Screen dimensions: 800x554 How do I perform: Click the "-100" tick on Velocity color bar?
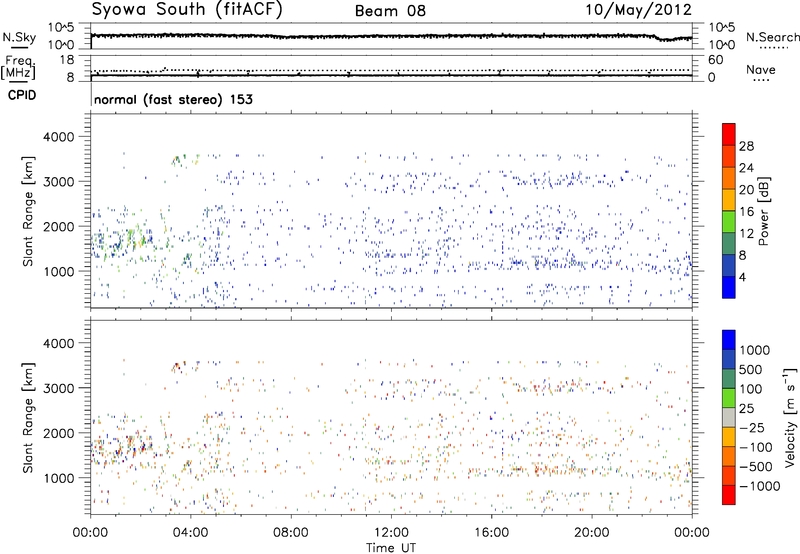tap(756, 447)
